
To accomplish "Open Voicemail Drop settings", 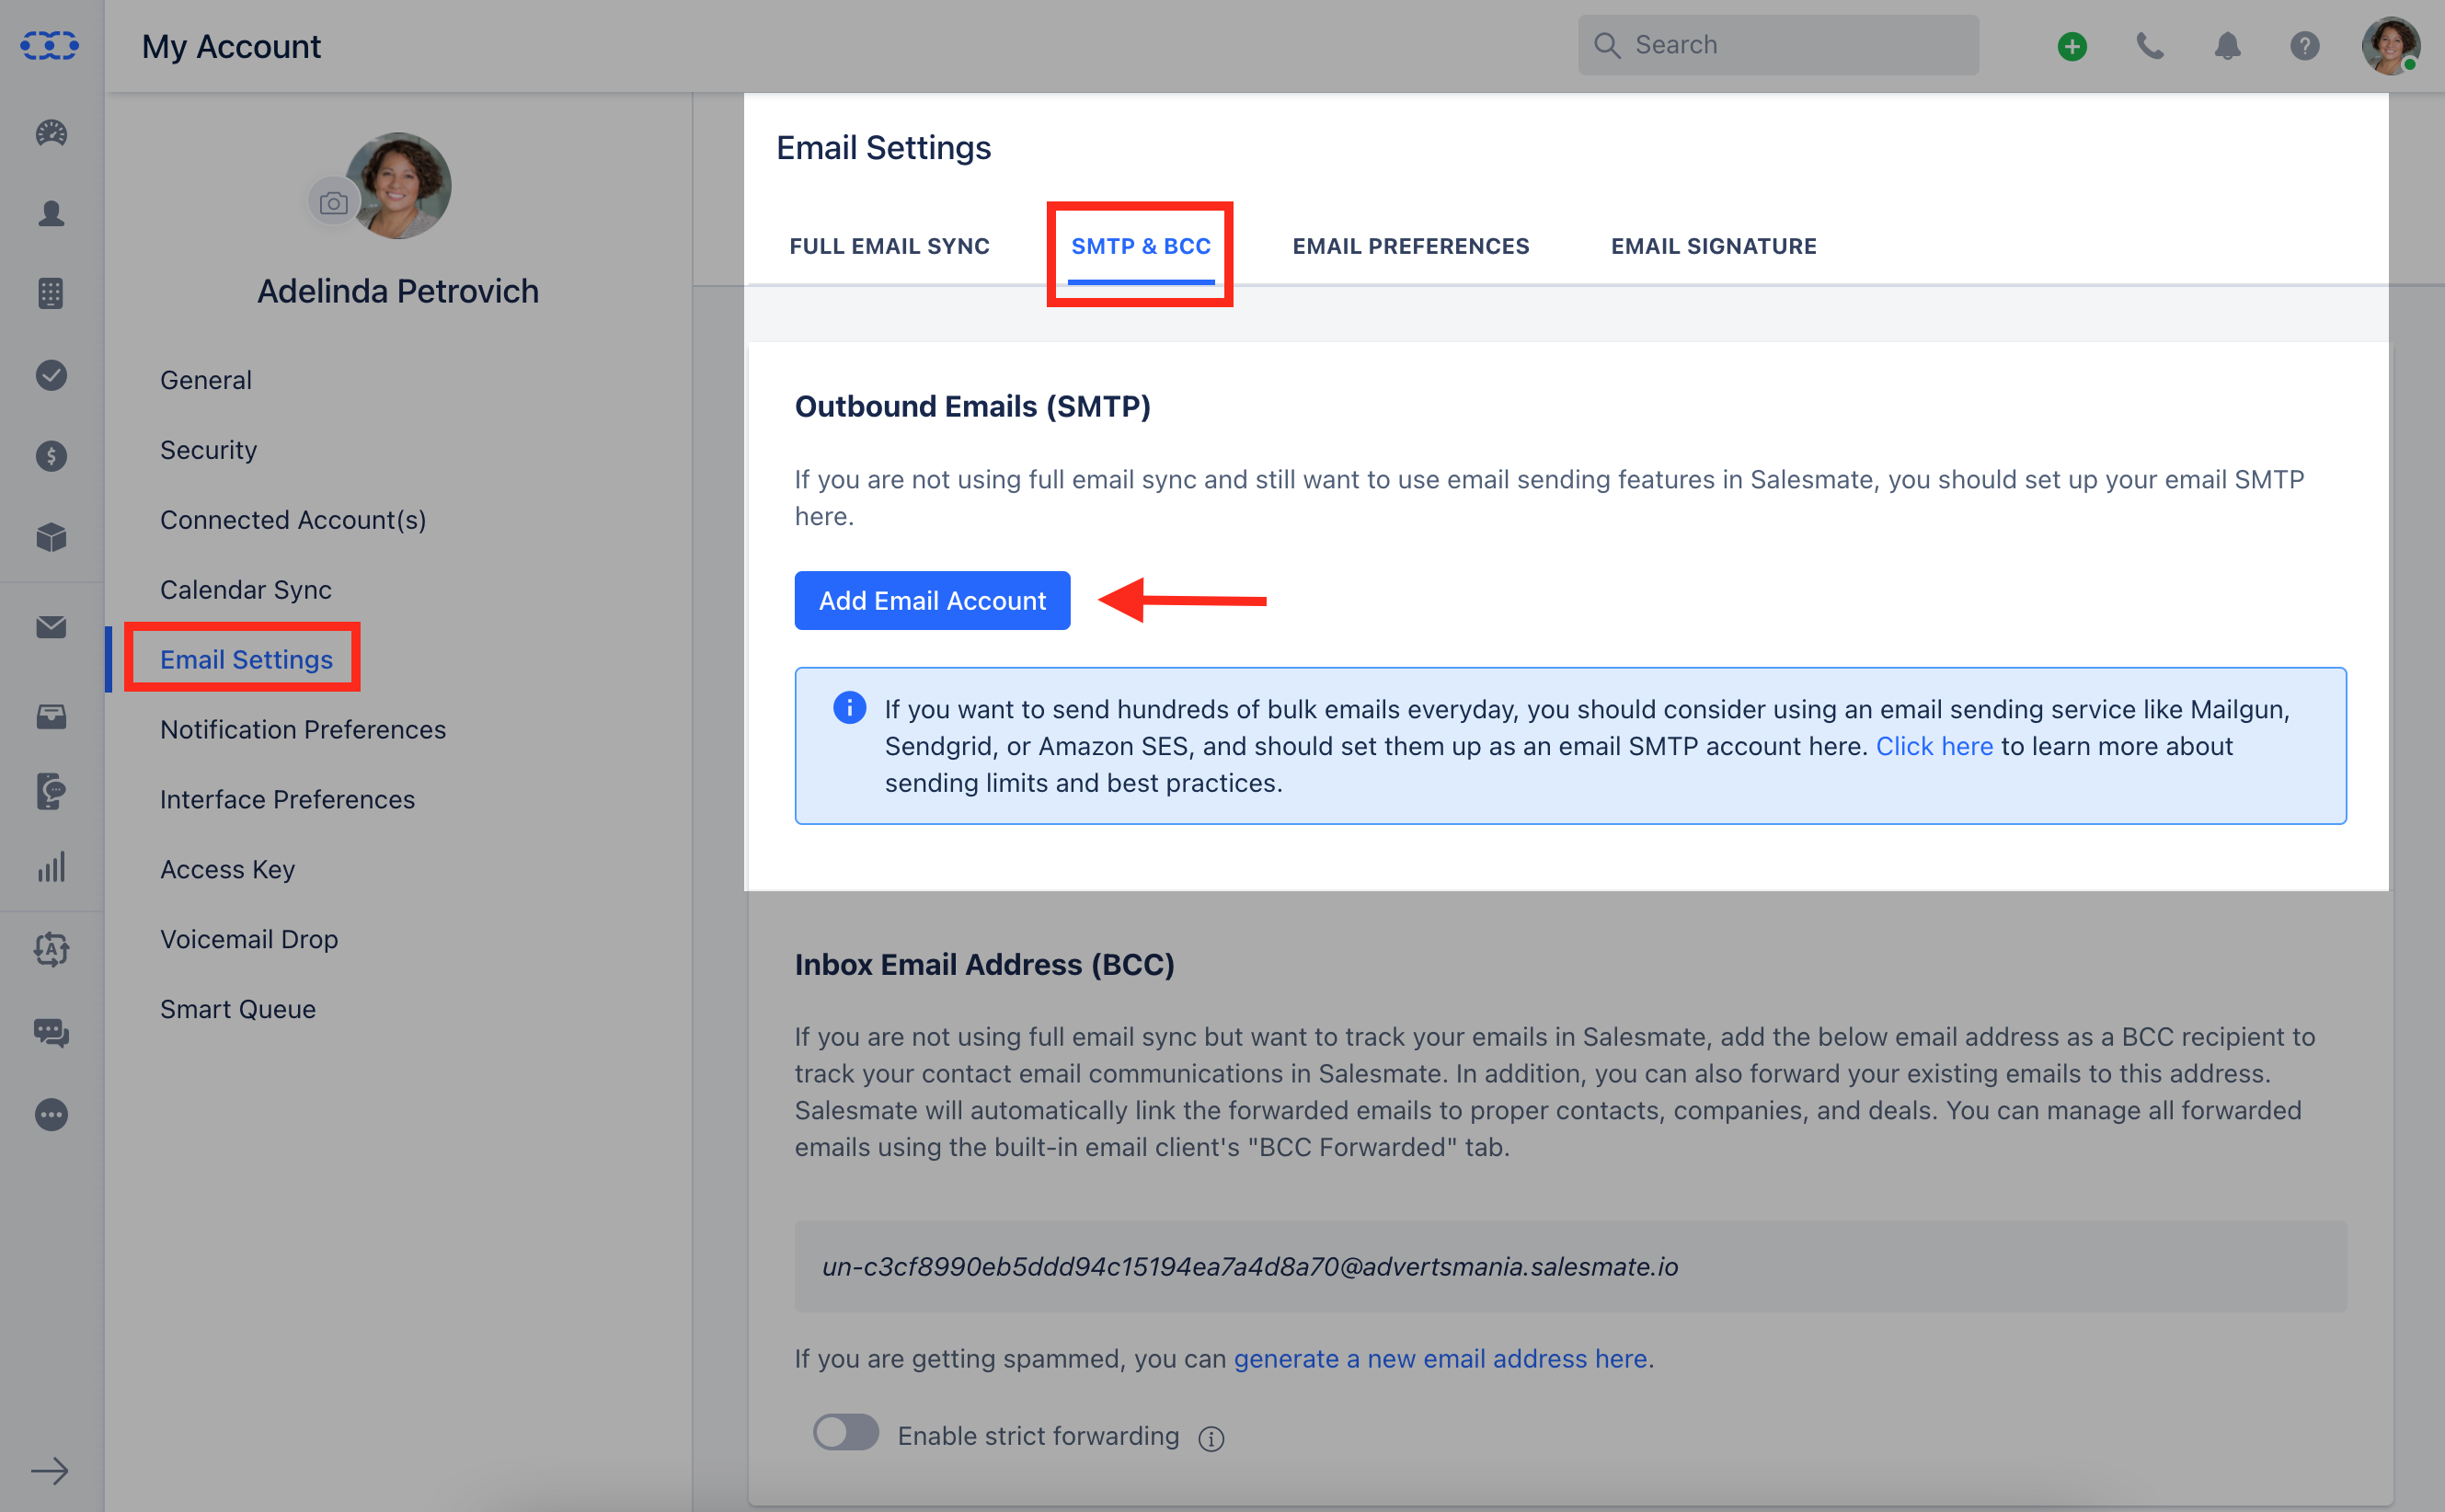I will pyautogui.click(x=249, y=939).
